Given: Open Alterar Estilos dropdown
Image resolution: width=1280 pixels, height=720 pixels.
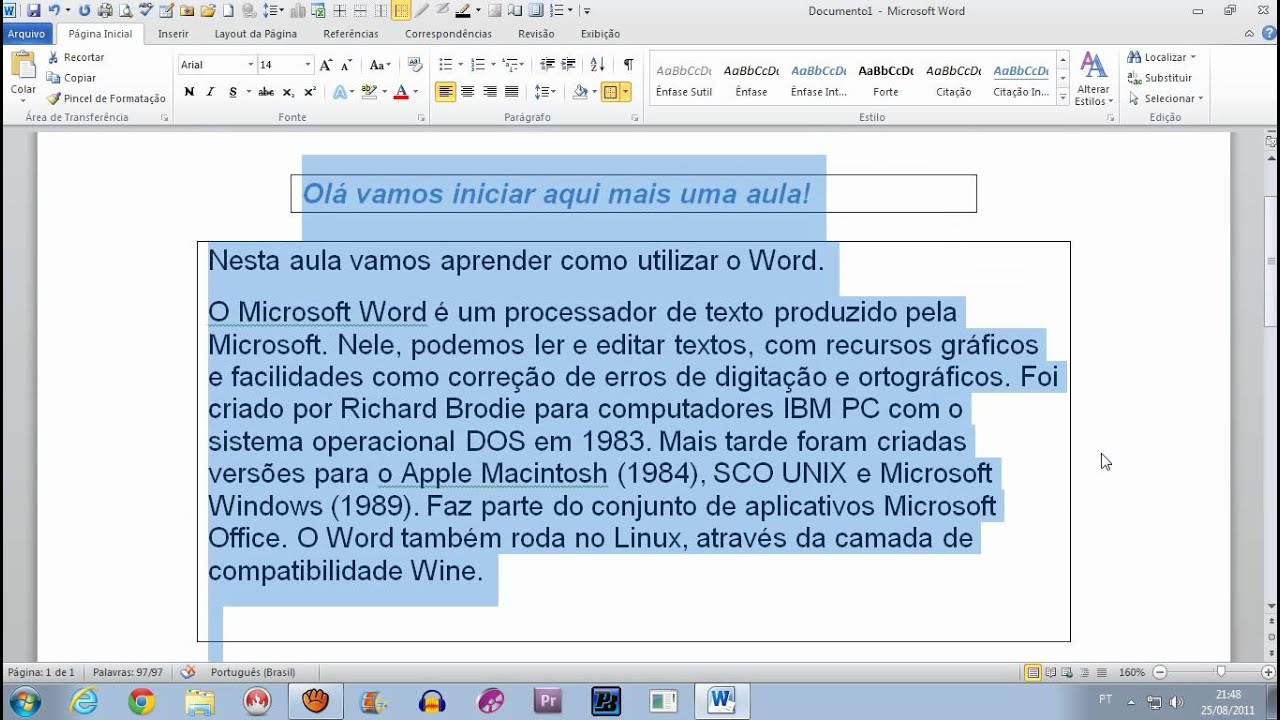Looking at the screenshot, I should [x=1094, y=80].
